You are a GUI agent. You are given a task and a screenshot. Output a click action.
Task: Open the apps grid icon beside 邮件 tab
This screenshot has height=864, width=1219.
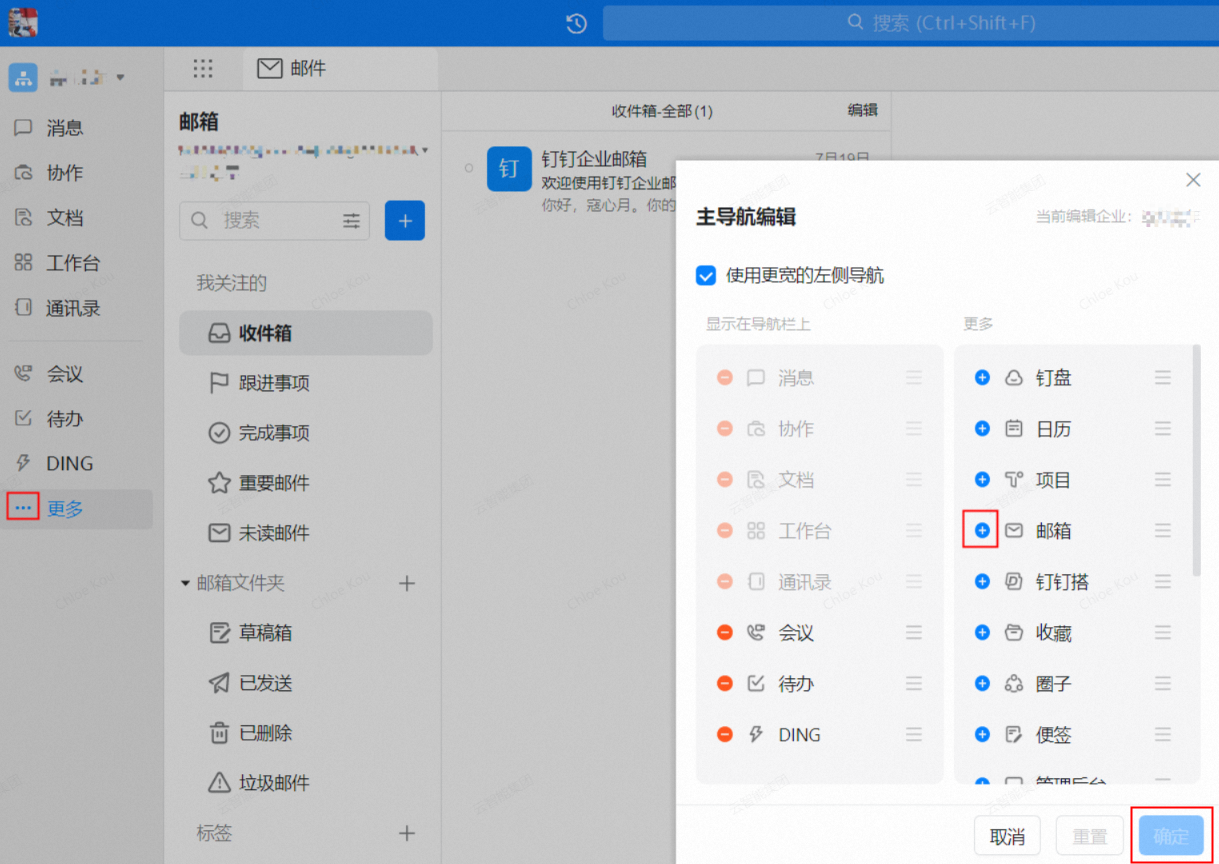coord(203,68)
